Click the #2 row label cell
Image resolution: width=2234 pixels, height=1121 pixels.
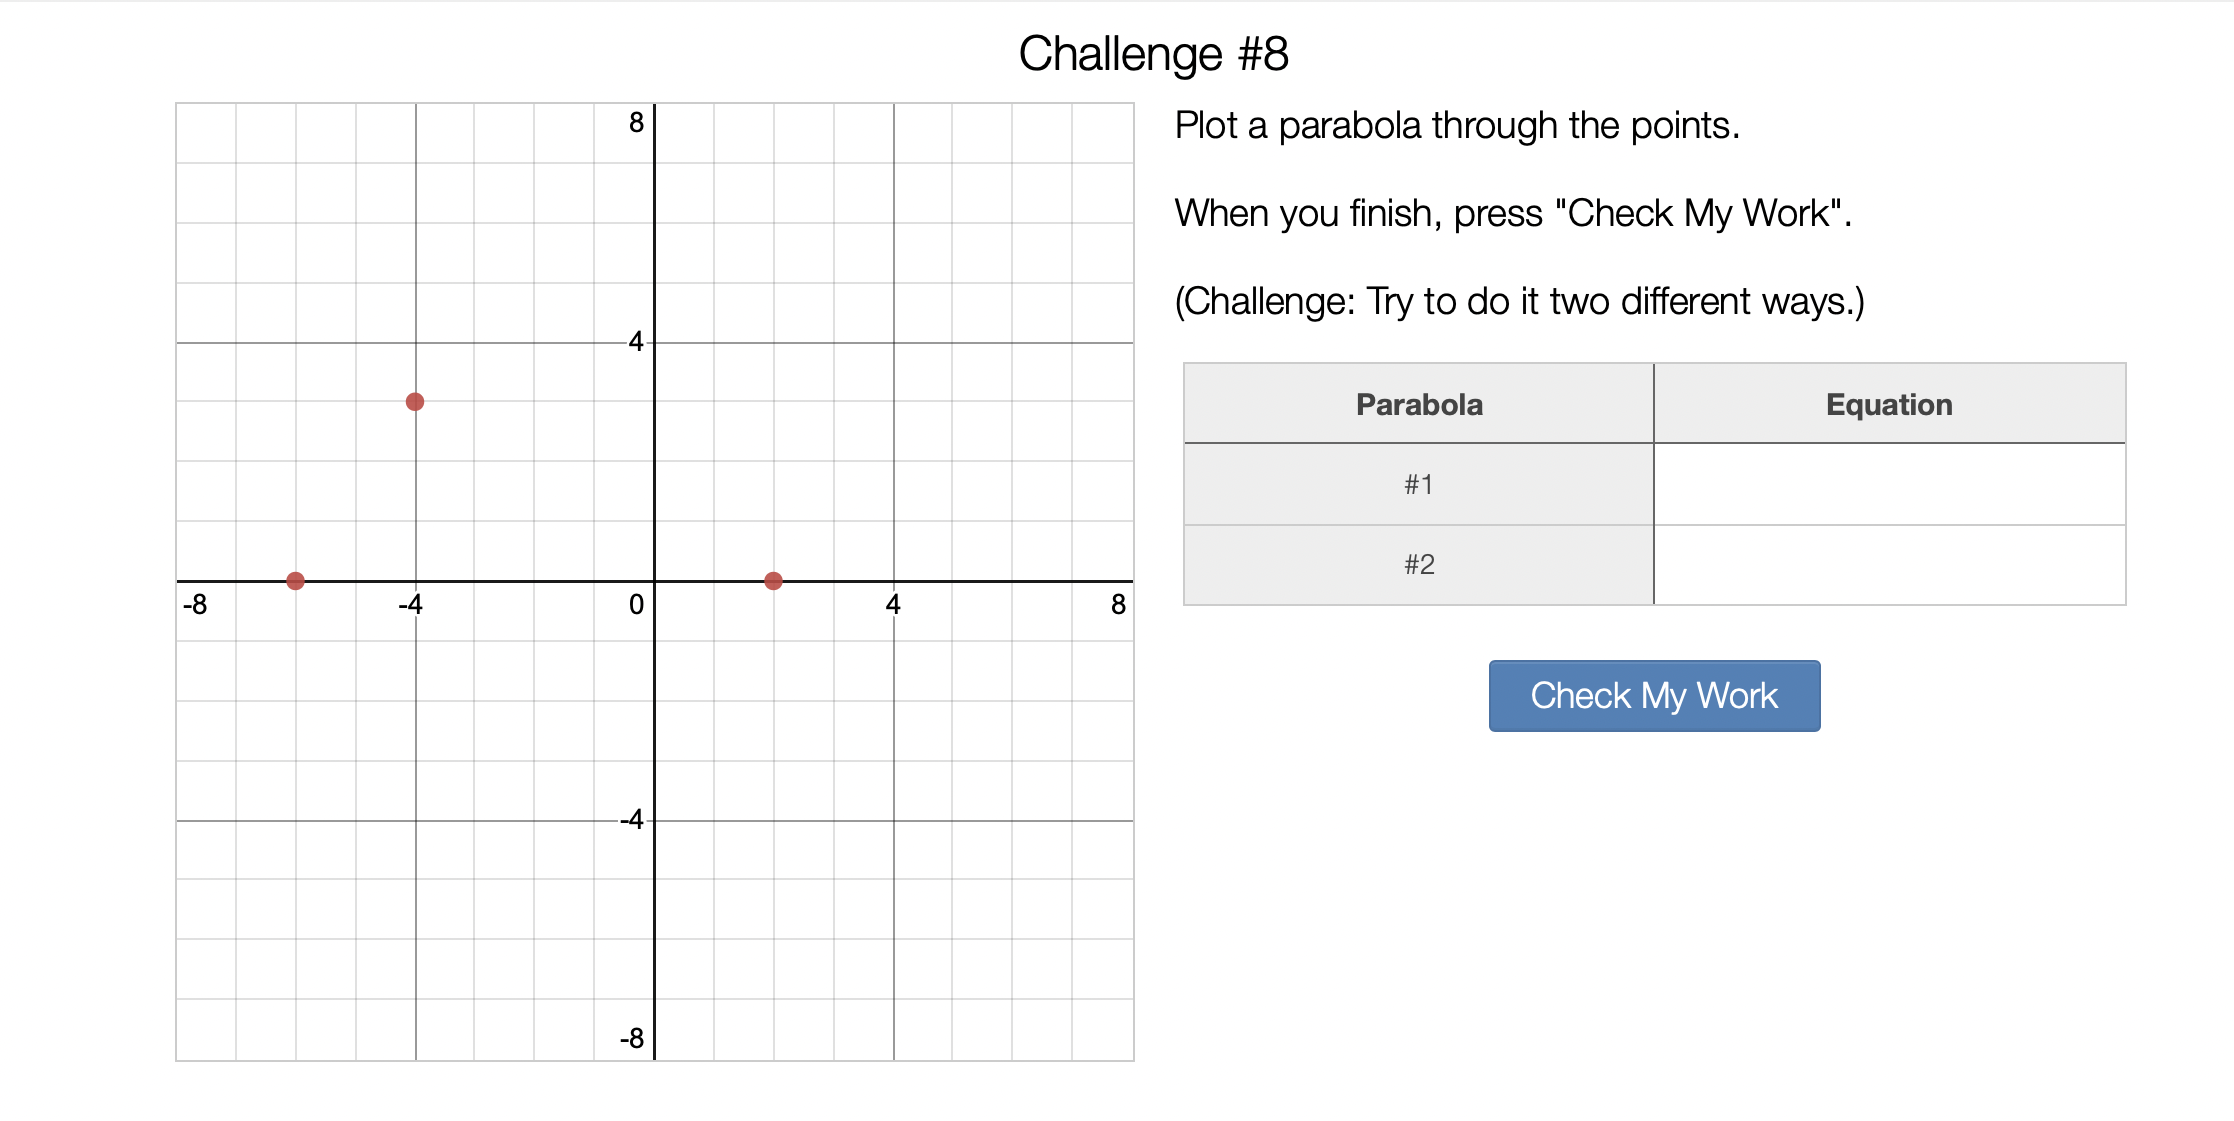[1418, 565]
